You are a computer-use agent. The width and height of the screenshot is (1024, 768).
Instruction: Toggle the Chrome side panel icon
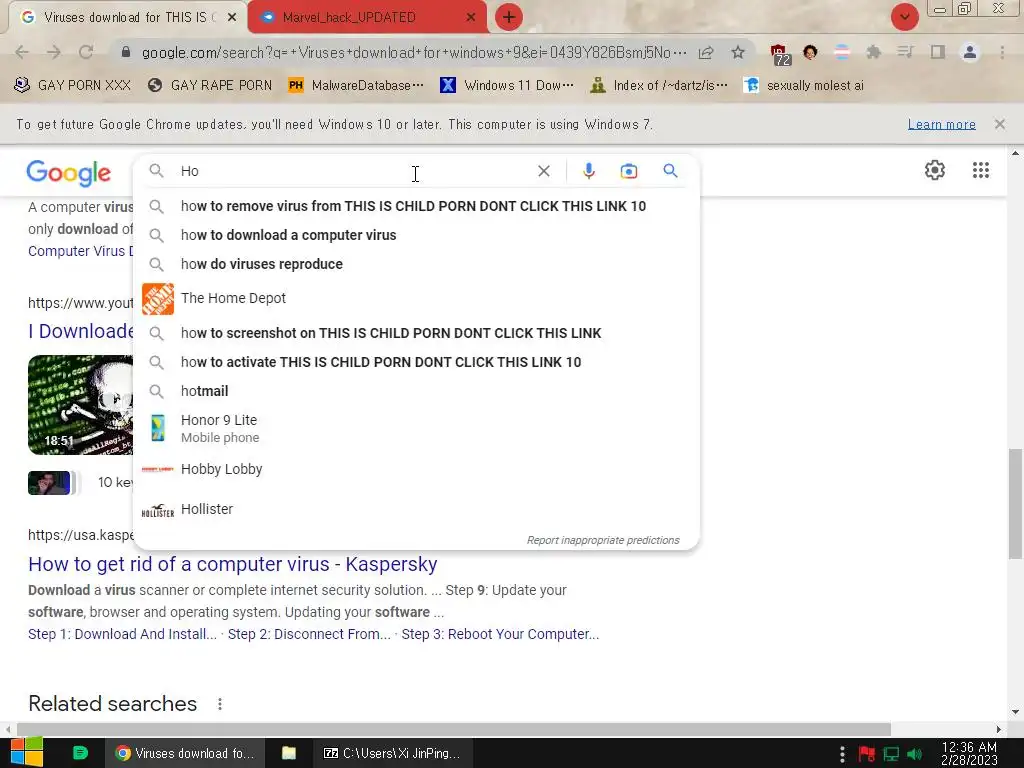point(938,52)
